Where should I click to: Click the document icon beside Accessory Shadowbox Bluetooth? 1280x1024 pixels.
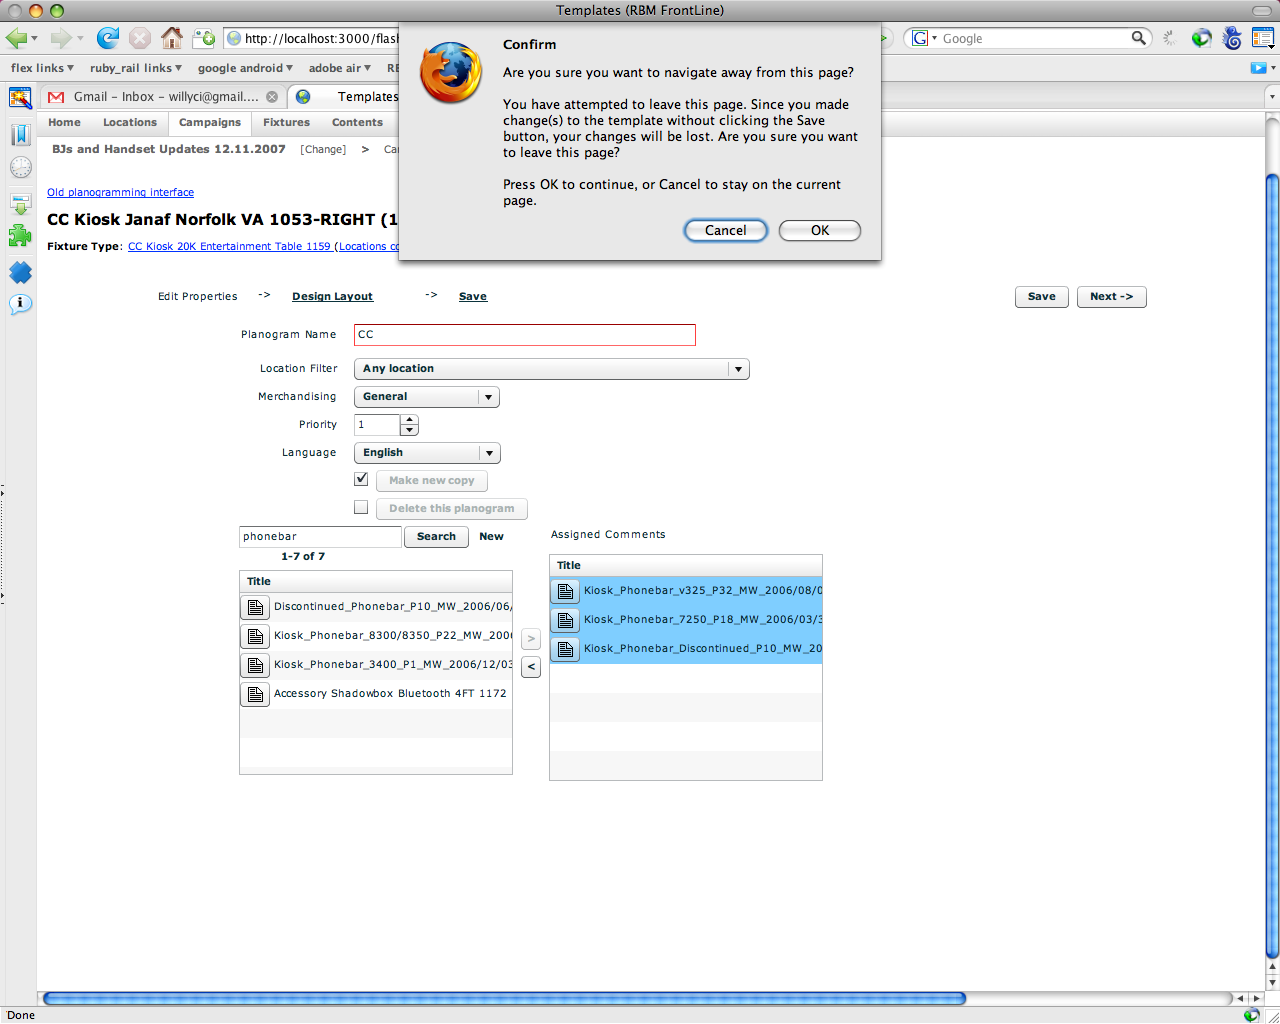254,693
